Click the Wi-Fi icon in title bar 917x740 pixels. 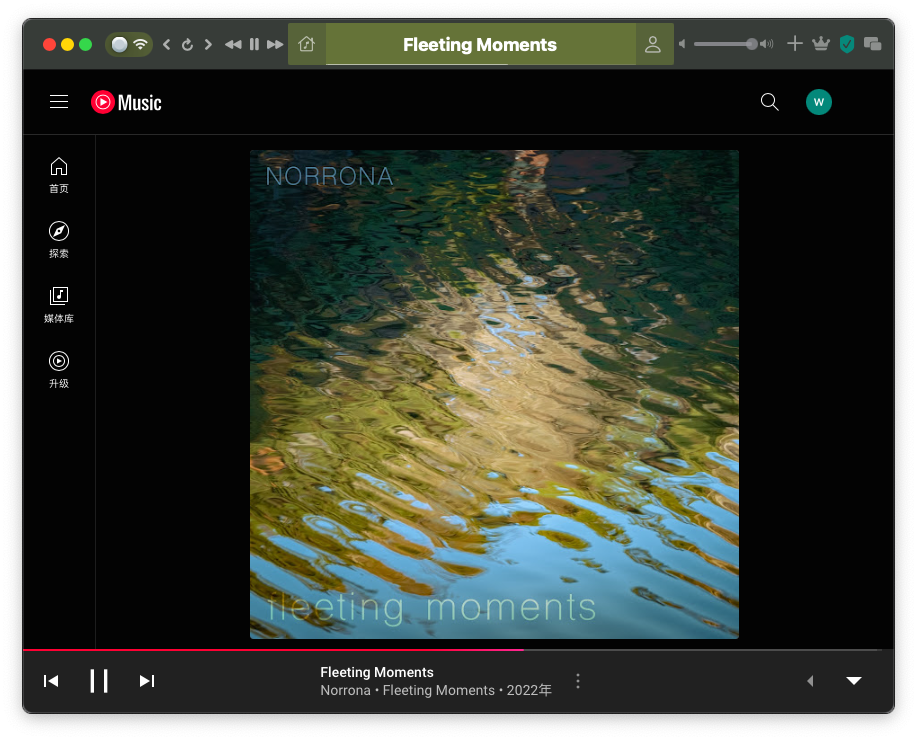[140, 44]
